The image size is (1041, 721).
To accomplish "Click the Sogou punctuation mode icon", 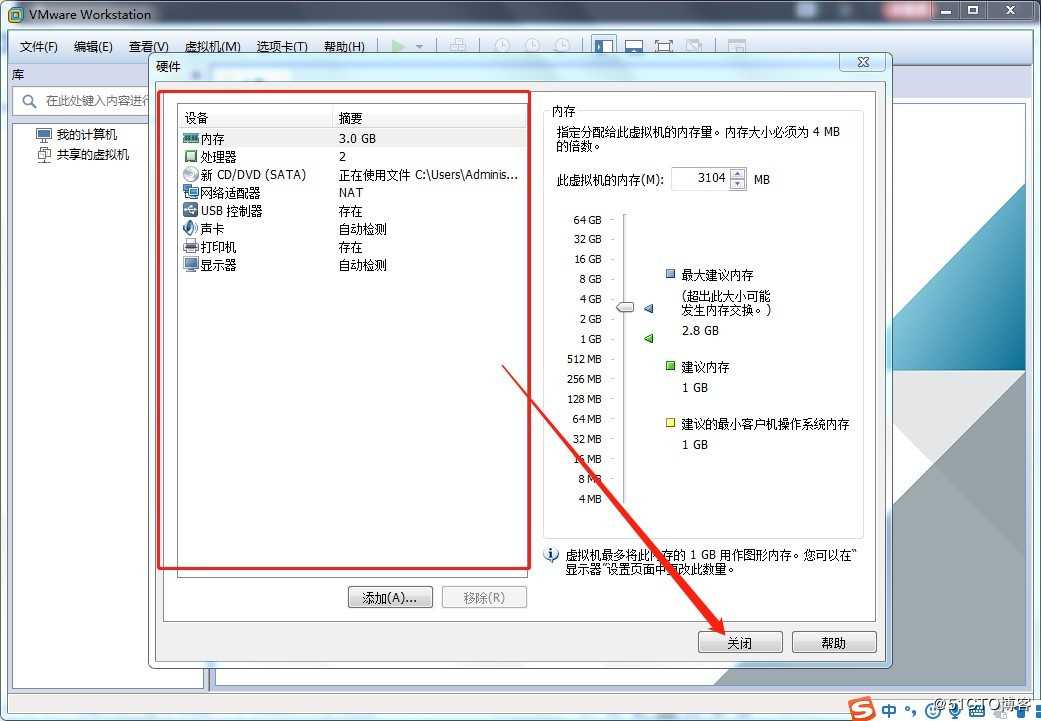I will pyautogui.click(x=911, y=712).
